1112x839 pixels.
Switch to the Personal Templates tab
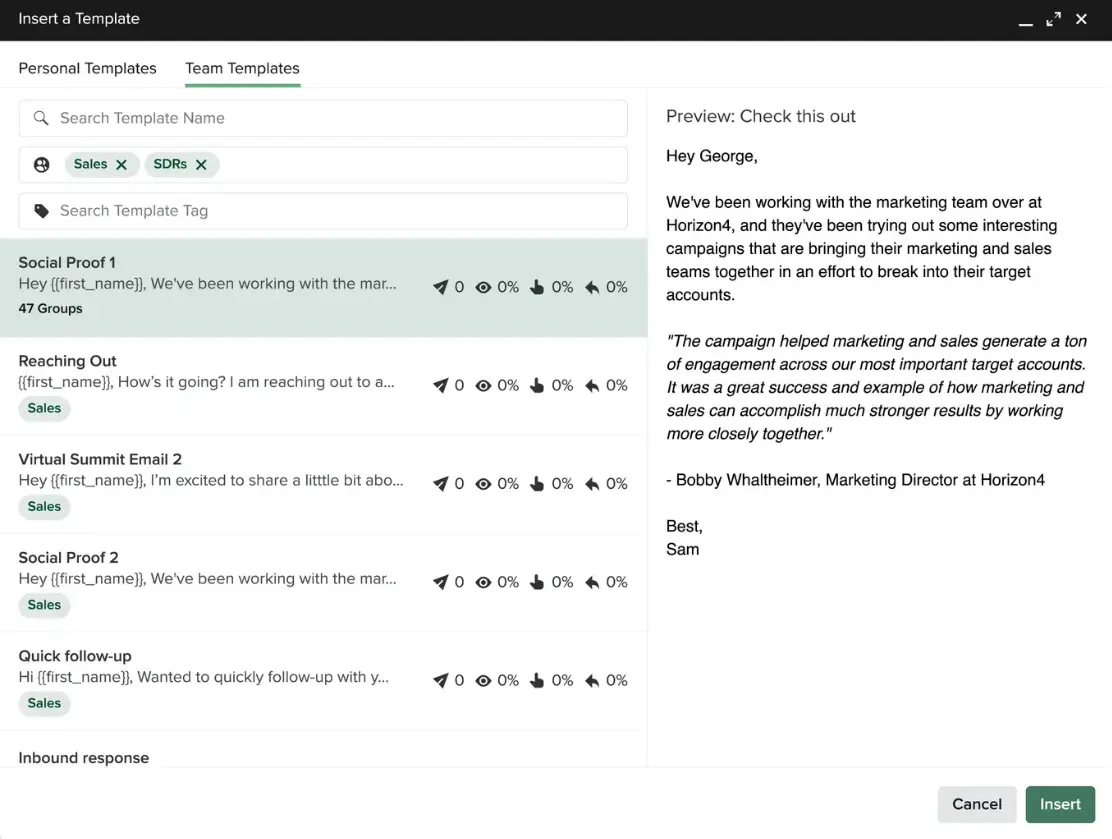coord(87,68)
